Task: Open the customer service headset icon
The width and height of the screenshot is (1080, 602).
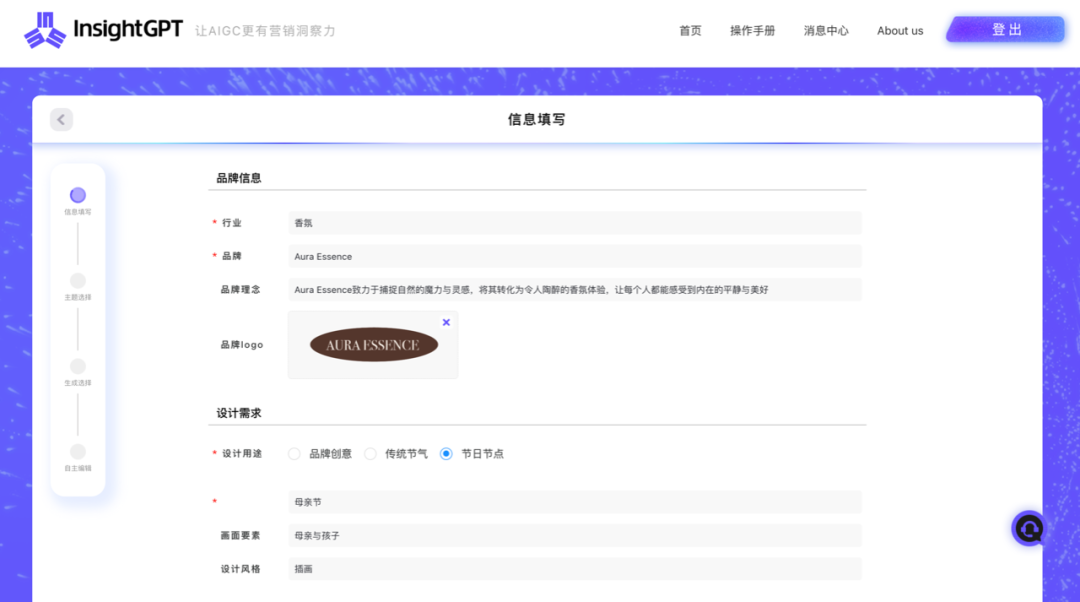Action: click(x=1028, y=528)
